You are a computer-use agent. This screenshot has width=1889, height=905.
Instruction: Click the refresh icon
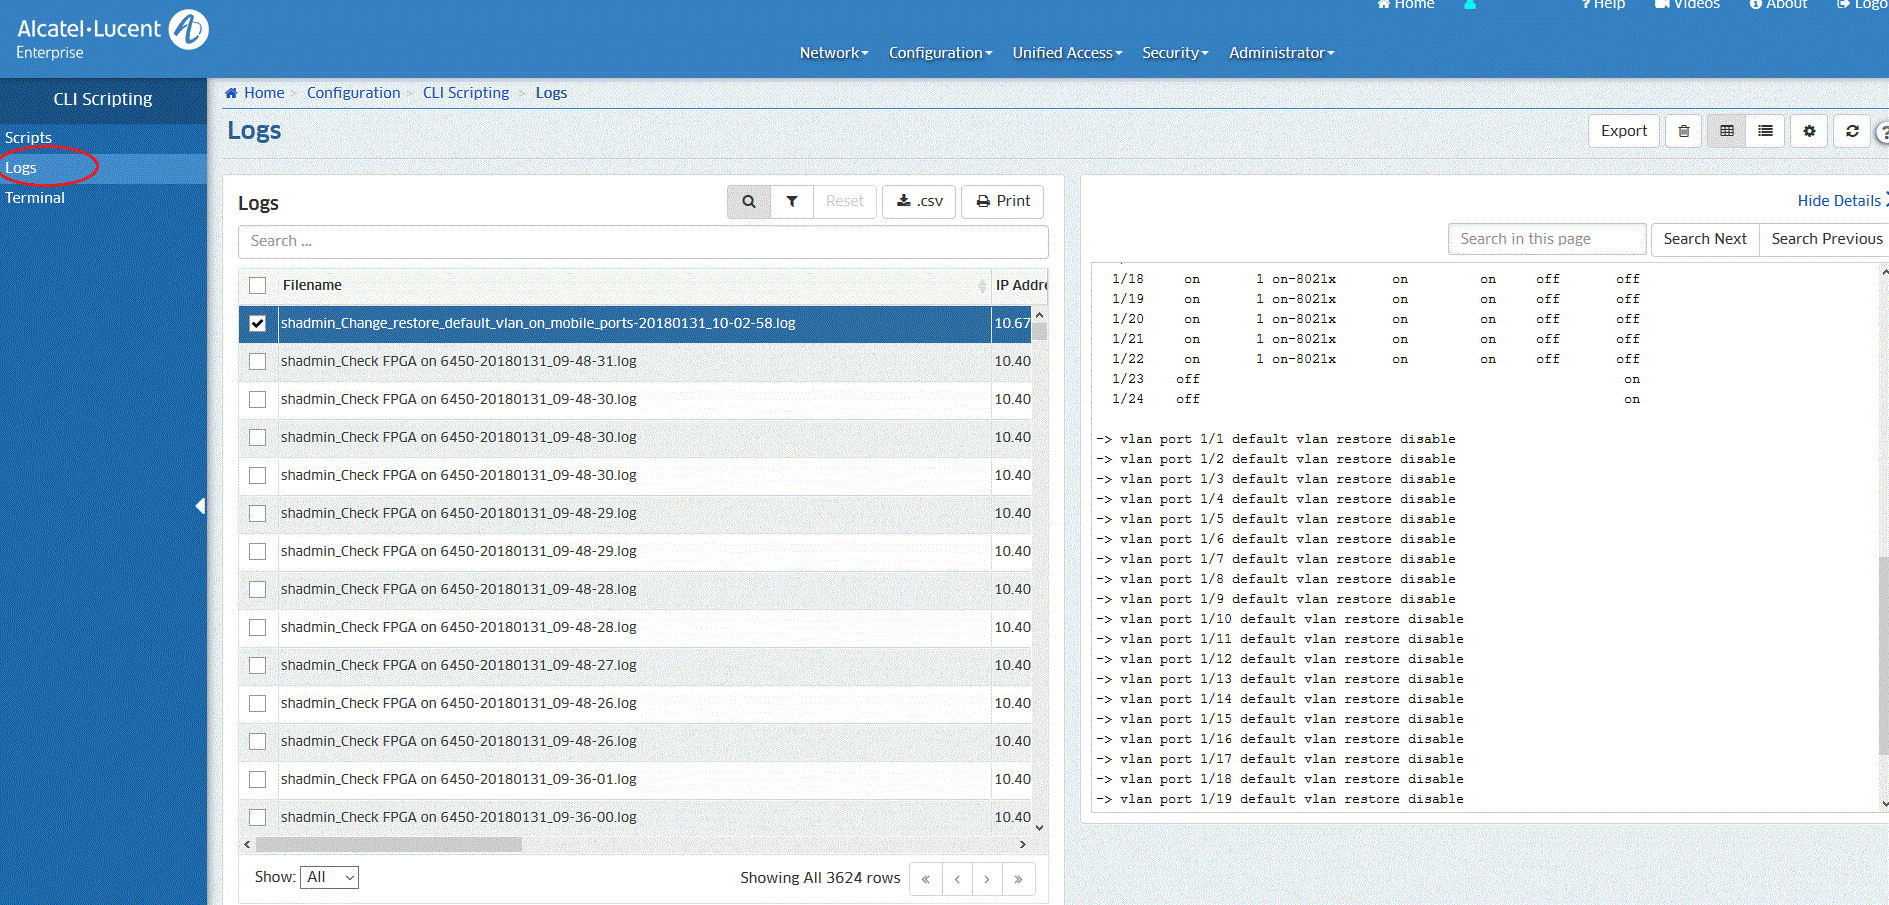click(x=1852, y=131)
